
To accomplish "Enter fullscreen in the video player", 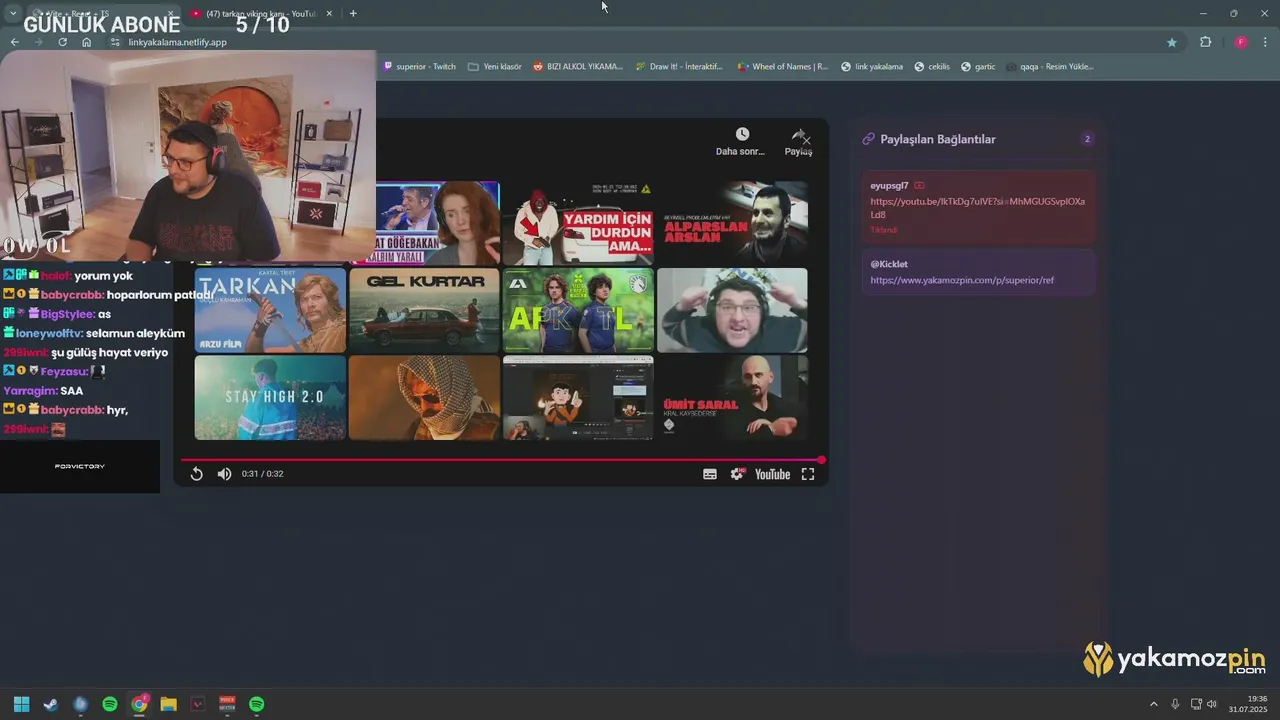I will pos(808,474).
